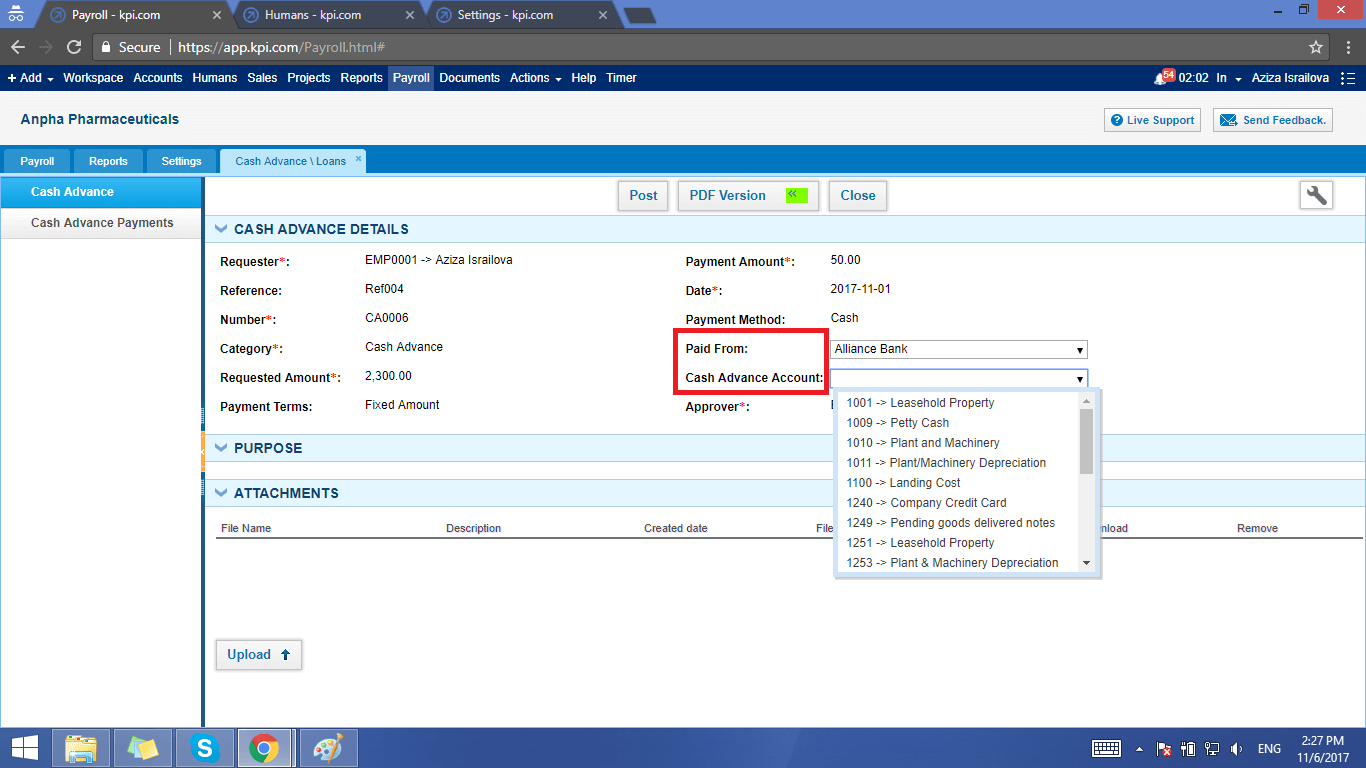Screen dimensions: 1366x768
Task: Collapse the Cash Advance Details section
Action: (221, 230)
